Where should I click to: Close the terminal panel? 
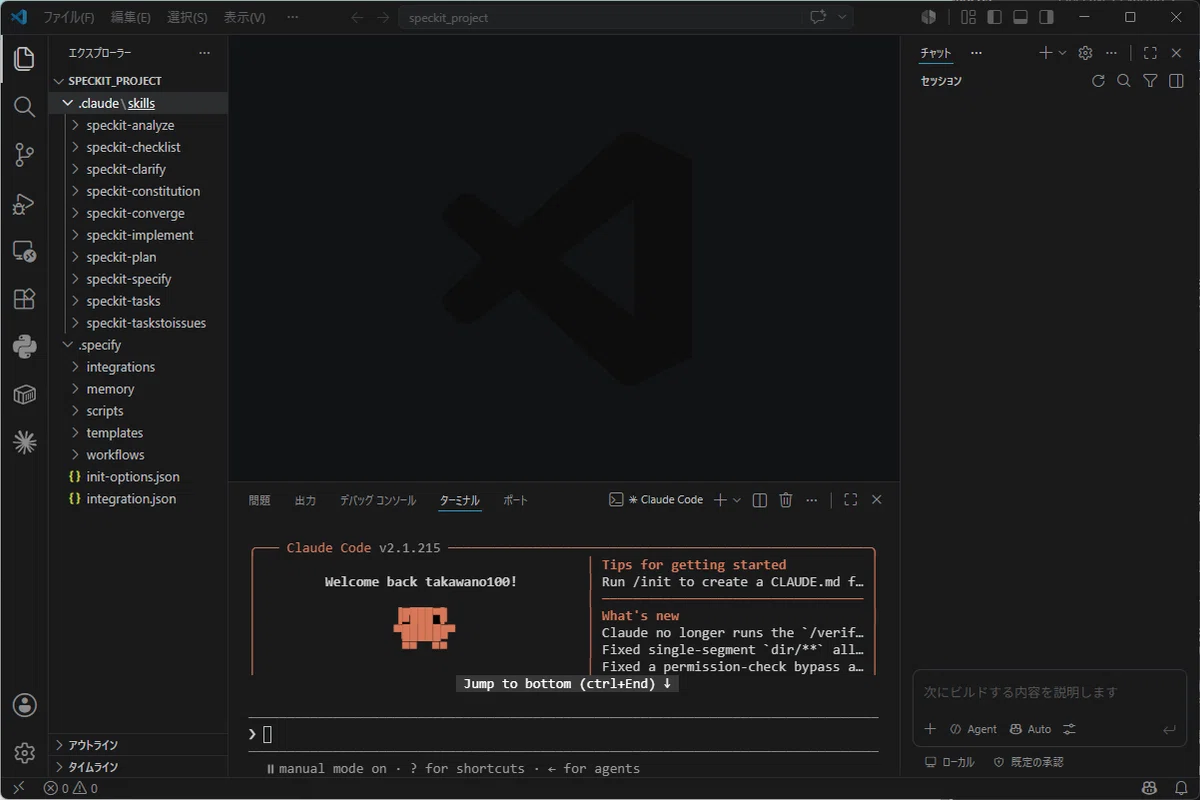(x=877, y=500)
